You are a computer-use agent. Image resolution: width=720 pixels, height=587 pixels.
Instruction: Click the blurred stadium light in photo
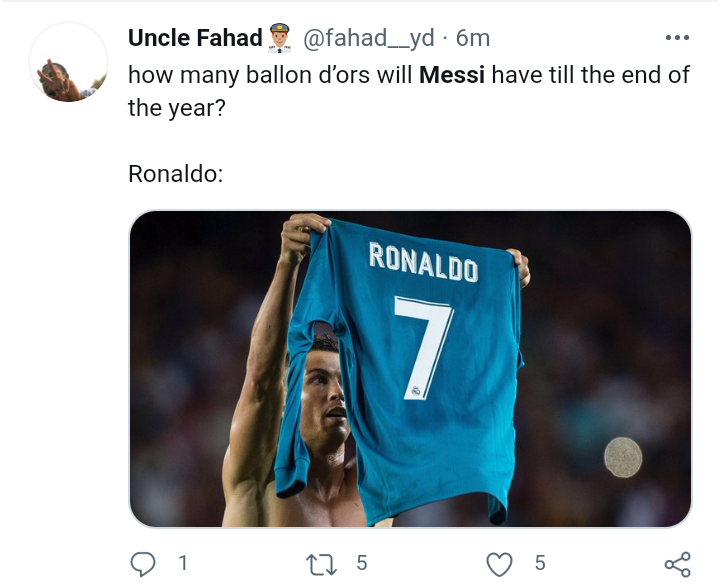[623, 457]
